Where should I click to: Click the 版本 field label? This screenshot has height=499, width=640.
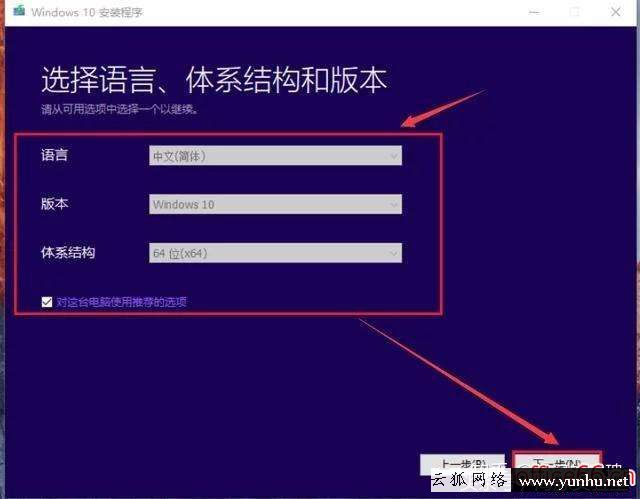click(x=54, y=204)
